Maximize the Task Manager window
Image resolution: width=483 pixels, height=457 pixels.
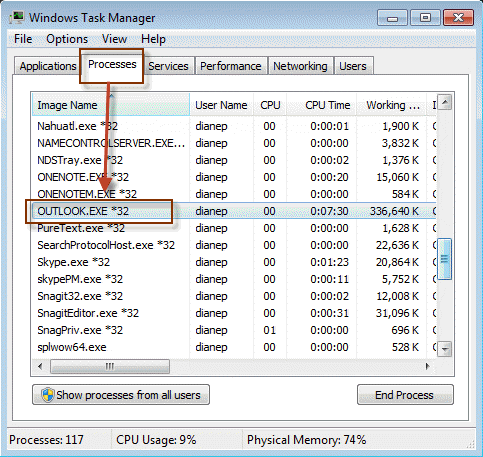425,18
